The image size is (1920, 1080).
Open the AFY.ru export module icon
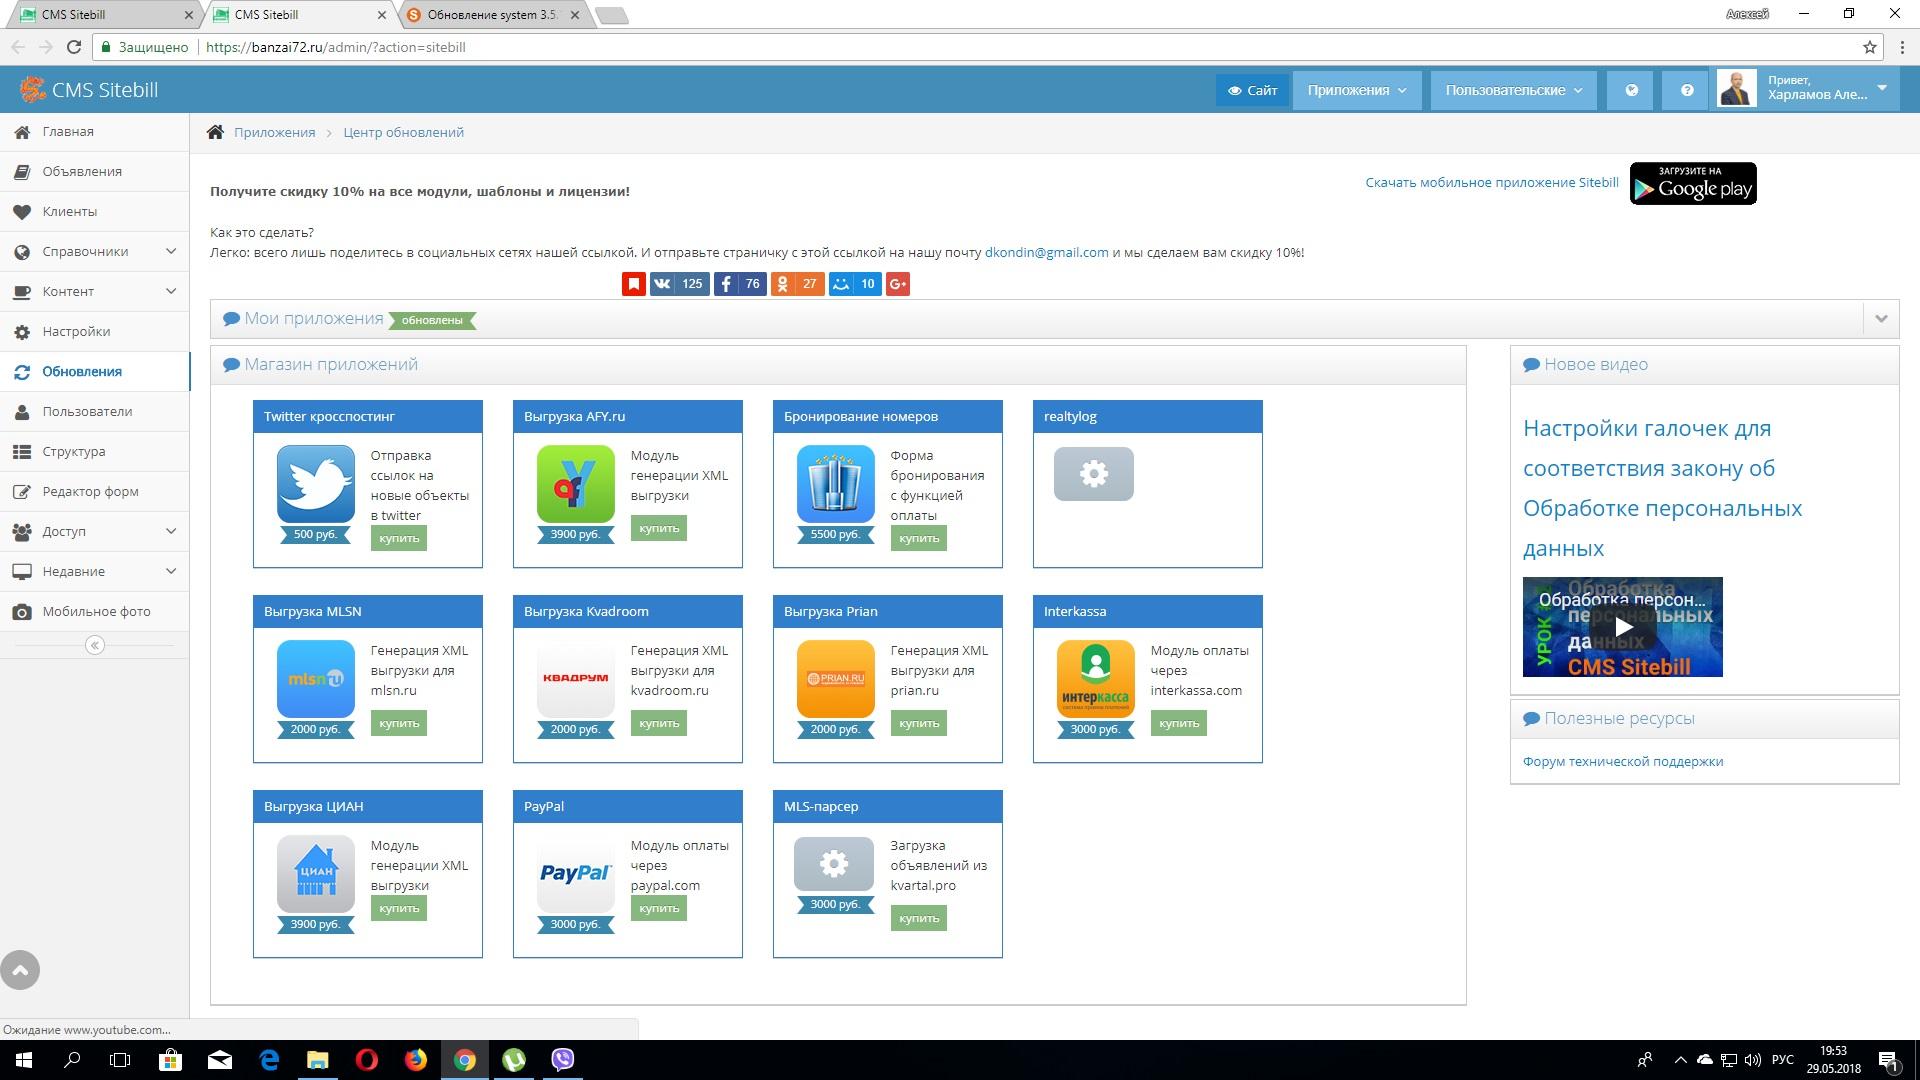coord(576,484)
